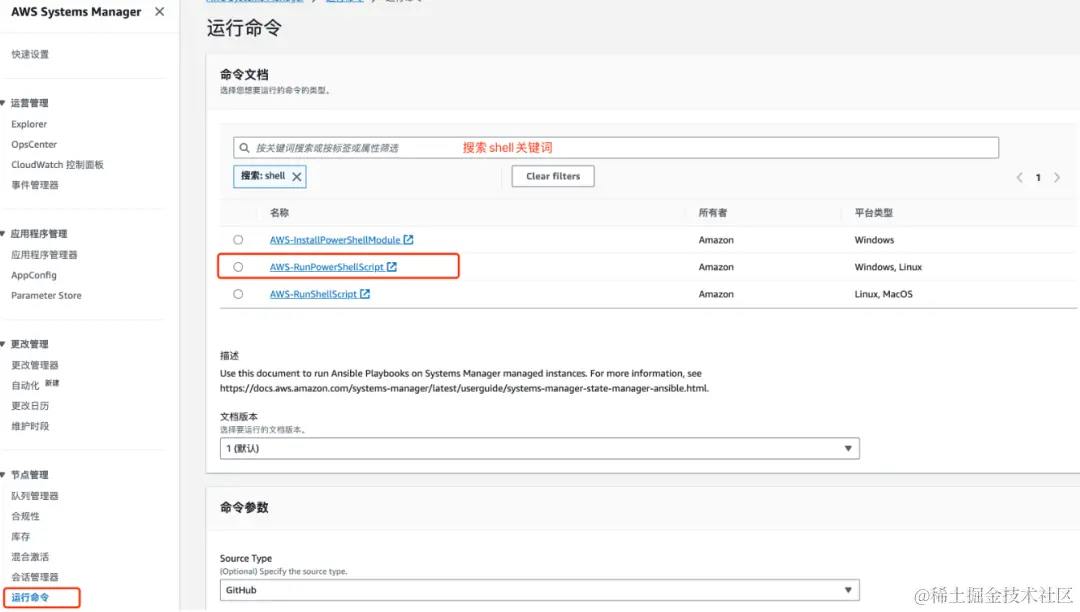Screen dimensions: 1080x612
Task: Click 'Linux, MacOS' platform cell
Action: click(x=884, y=294)
